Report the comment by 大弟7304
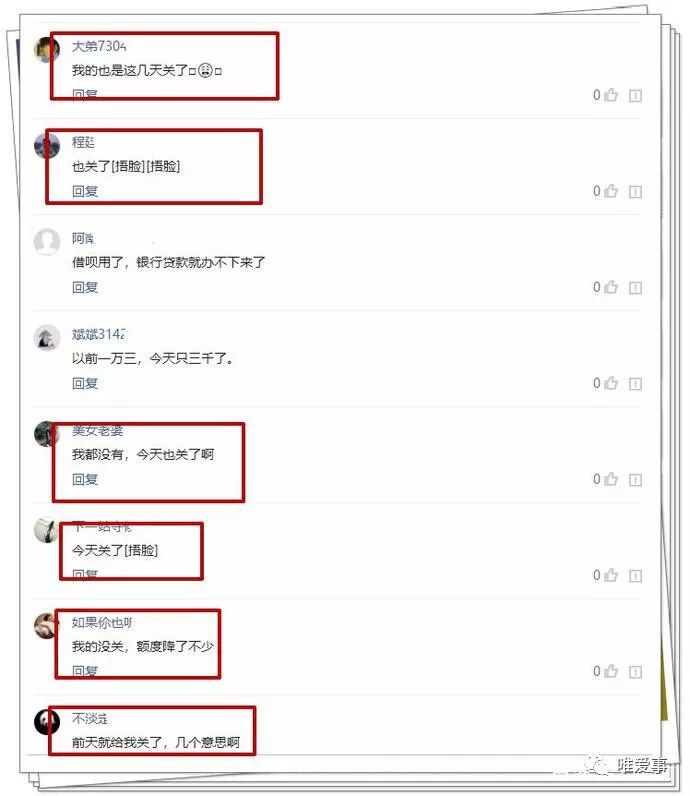Image resolution: width=690 pixels, height=796 pixels. tap(635, 96)
